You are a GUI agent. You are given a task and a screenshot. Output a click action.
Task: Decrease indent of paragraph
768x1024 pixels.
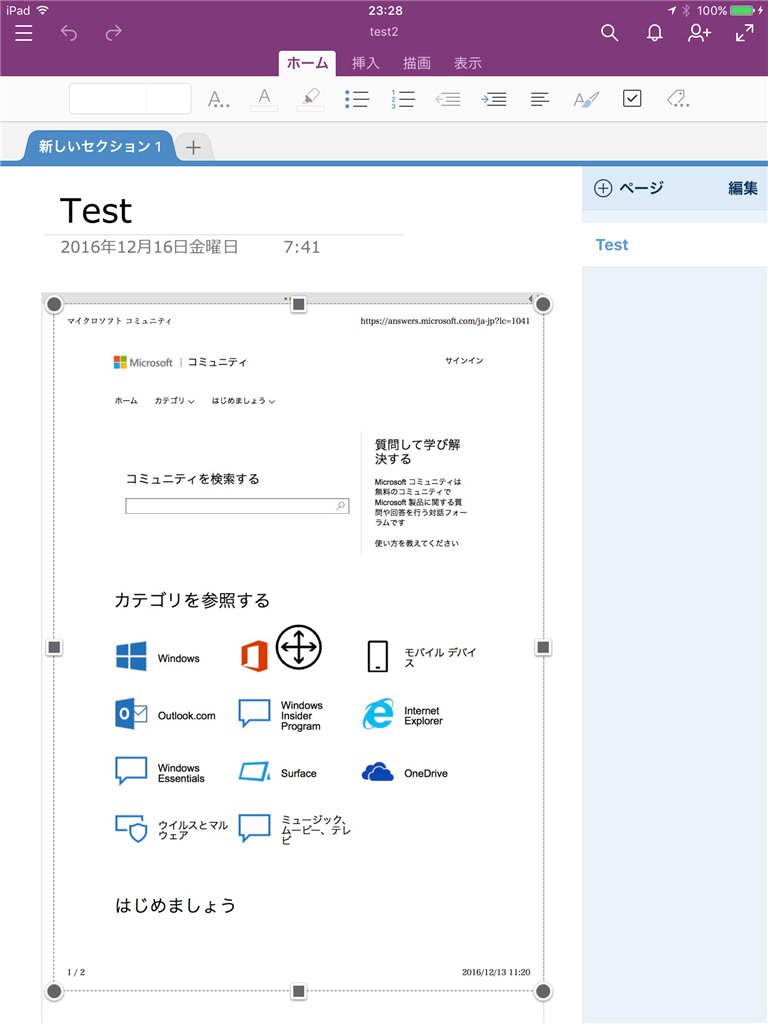tap(448, 99)
